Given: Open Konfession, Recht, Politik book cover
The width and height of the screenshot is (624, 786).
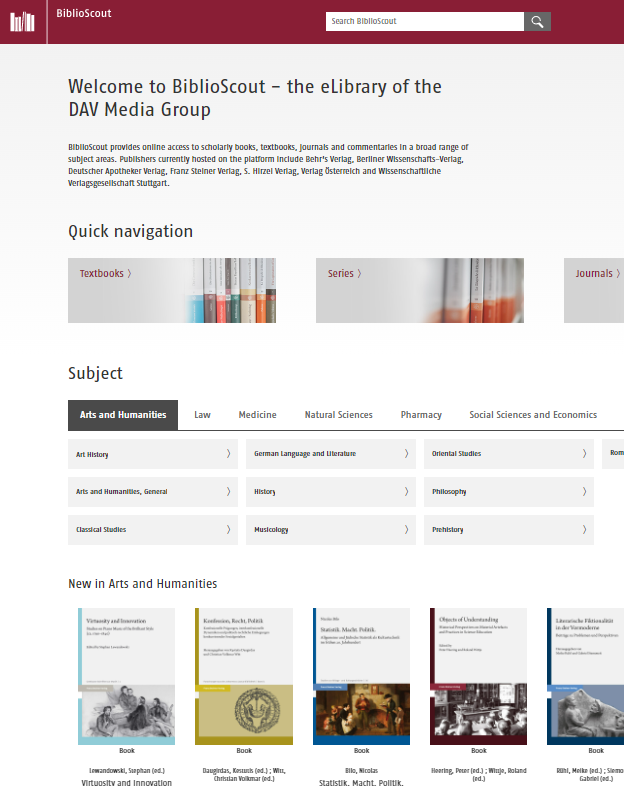Looking at the screenshot, I should (244, 676).
